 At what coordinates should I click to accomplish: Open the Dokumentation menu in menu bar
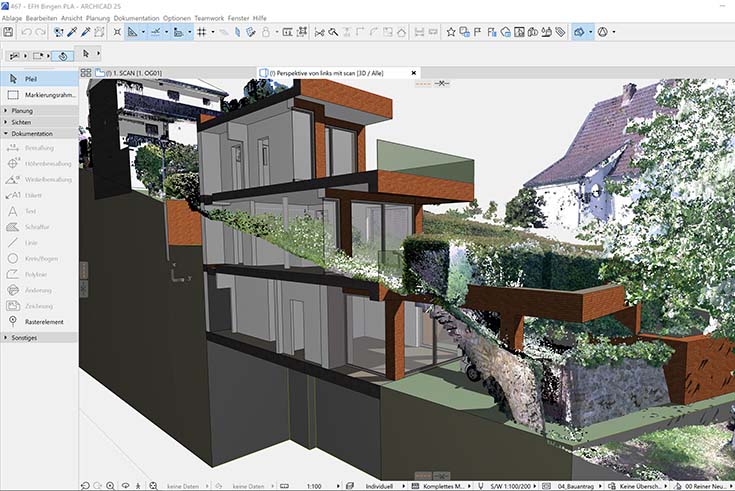click(x=137, y=18)
